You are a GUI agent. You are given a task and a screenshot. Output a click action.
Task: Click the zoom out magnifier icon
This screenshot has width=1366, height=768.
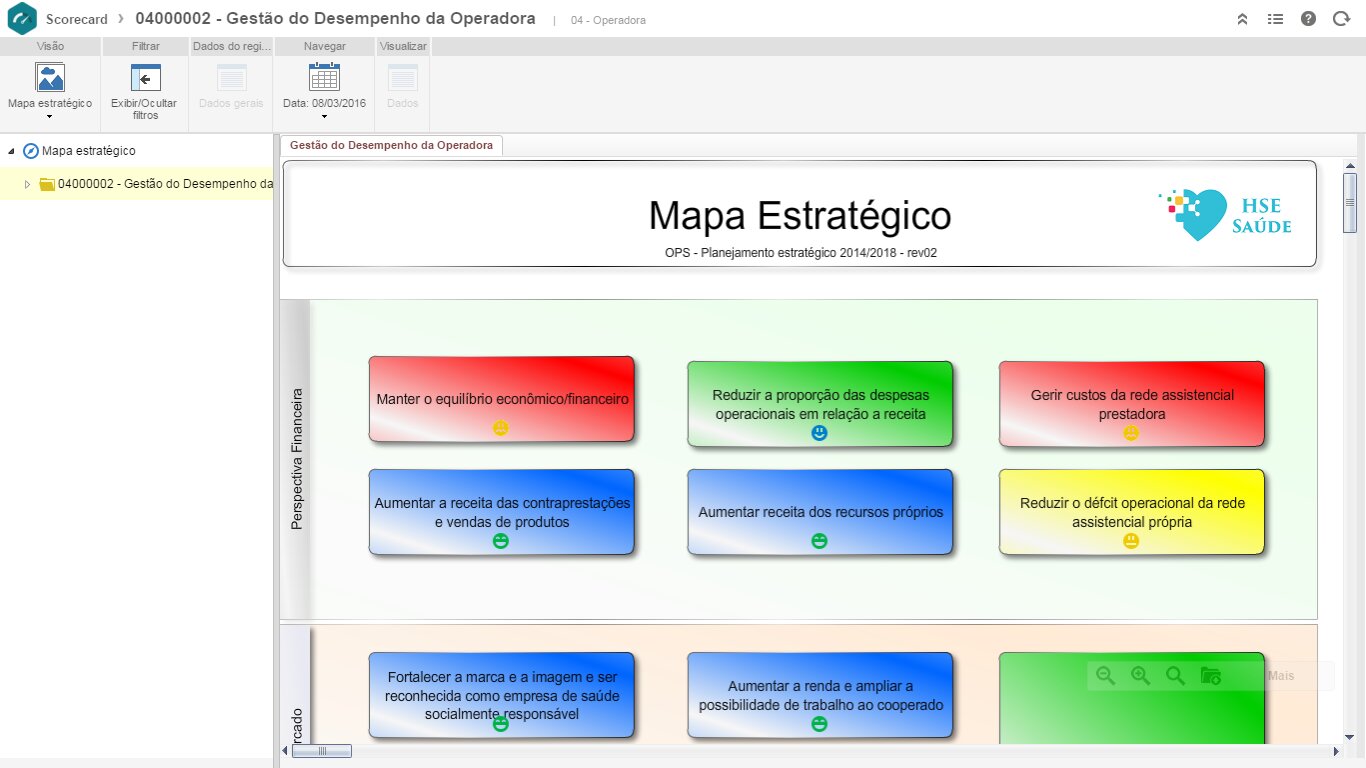click(1105, 676)
